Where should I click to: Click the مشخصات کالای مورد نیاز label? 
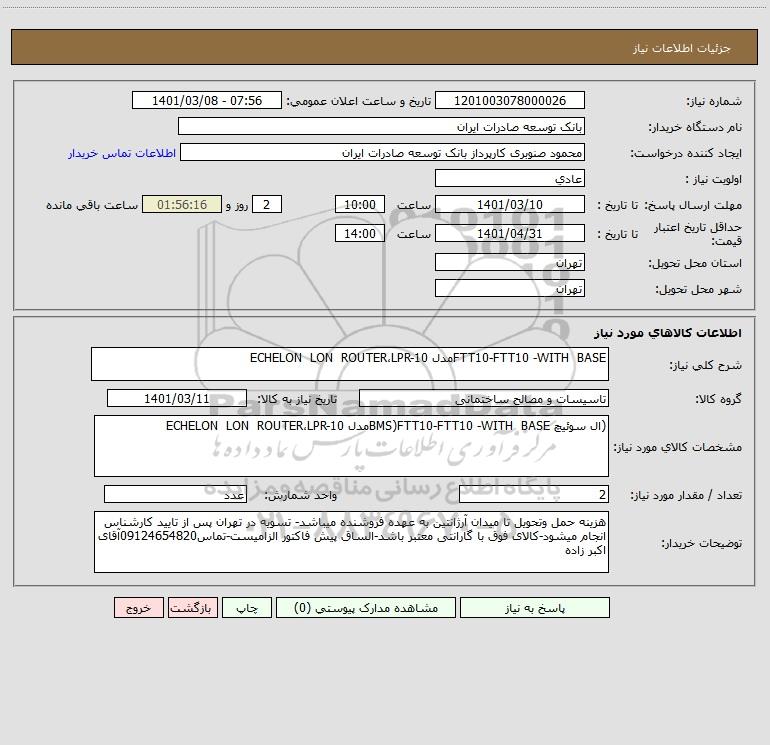(678, 447)
